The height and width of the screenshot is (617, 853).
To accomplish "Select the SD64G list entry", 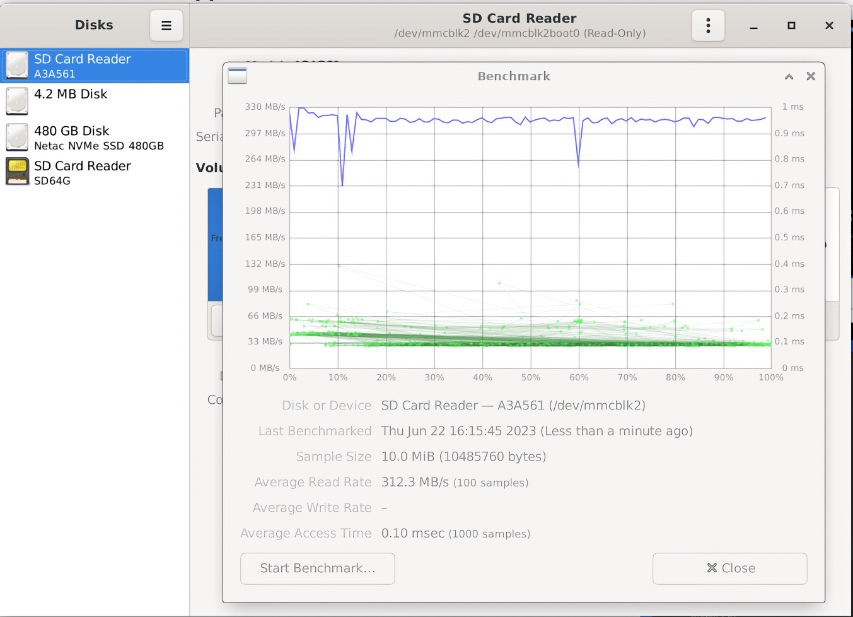I will [95, 172].
